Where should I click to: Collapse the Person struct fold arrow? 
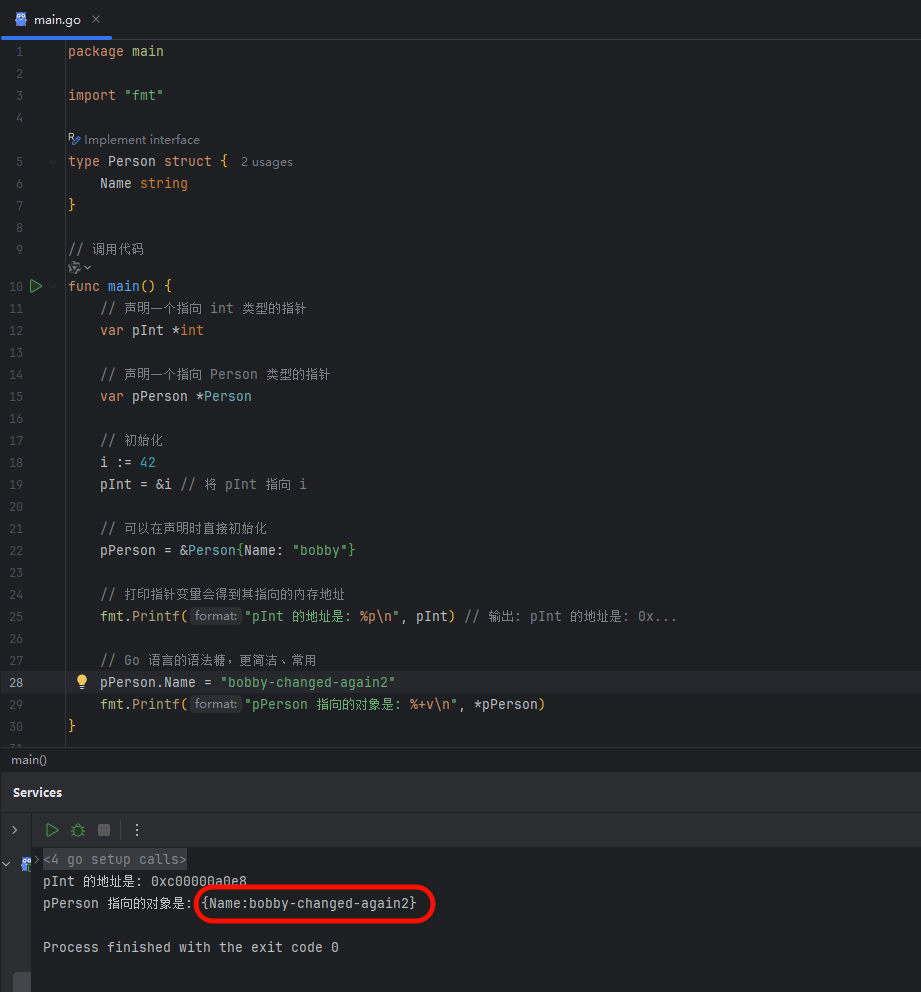(x=53, y=161)
